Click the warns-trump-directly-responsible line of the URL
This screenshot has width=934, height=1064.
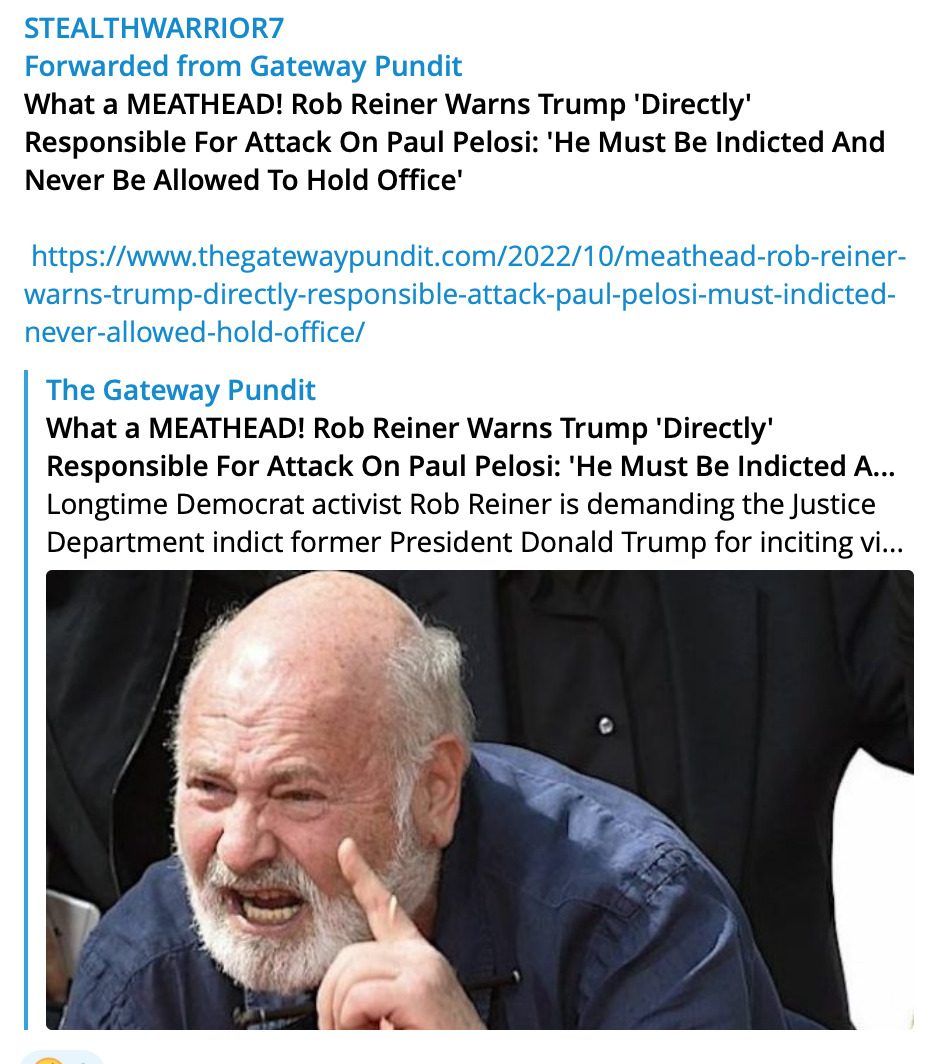pyautogui.click(x=460, y=294)
